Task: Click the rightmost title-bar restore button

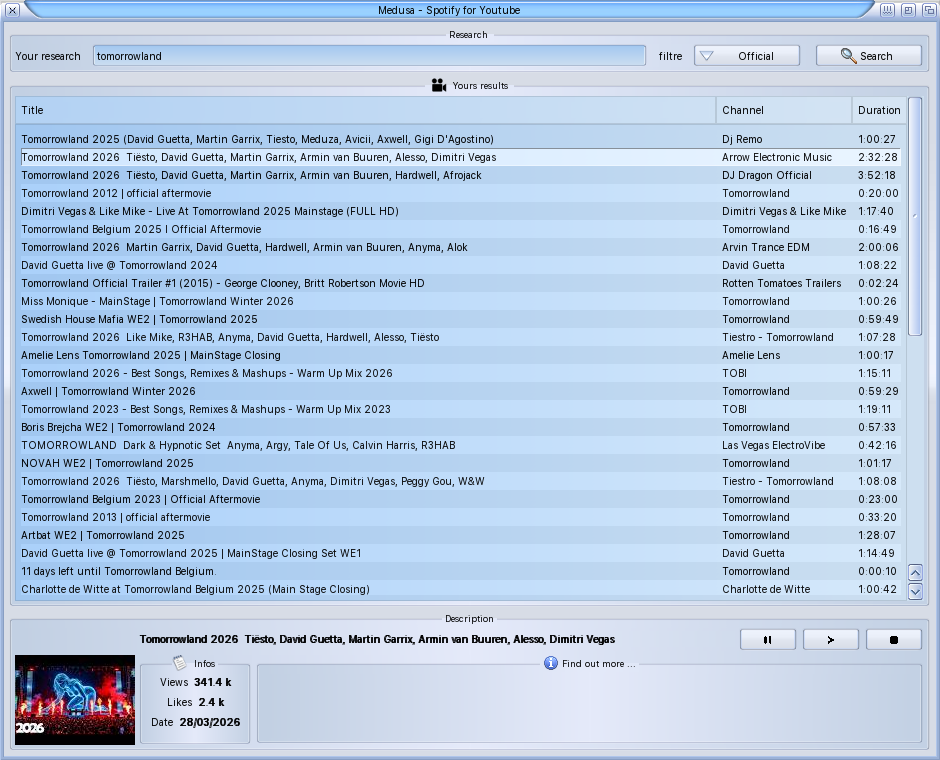Action: point(929,10)
